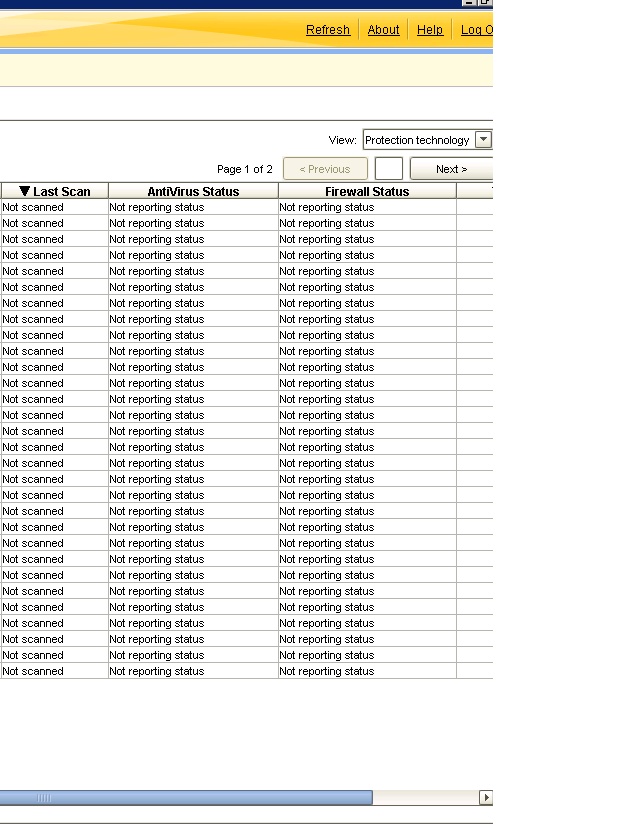Screen dimensions: 640x830
Task: Select the topmost Not scanned cell
Action: [55, 207]
